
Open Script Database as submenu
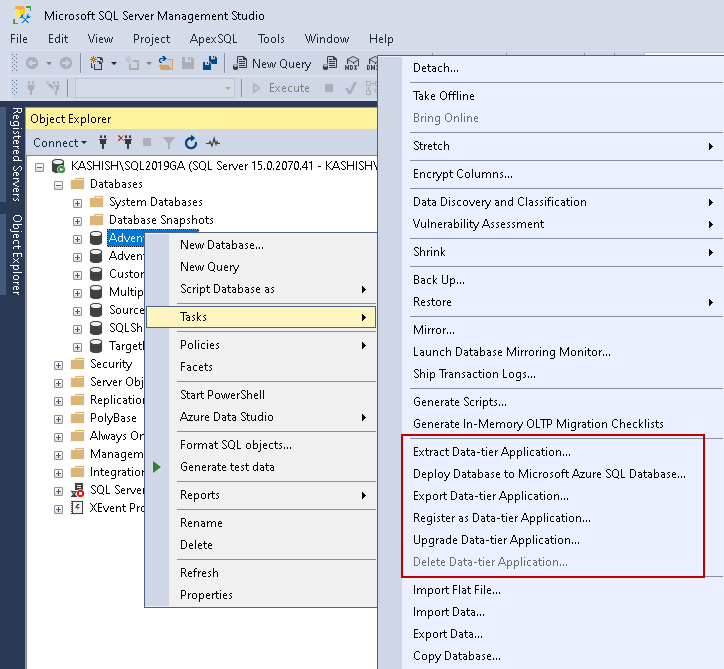(x=261, y=289)
